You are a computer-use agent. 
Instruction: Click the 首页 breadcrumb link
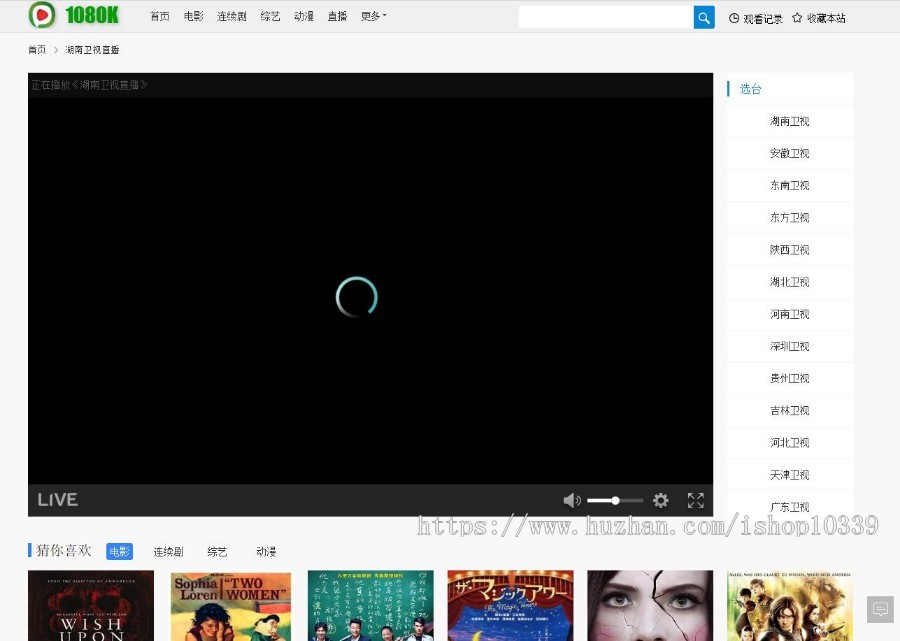tap(37, 50)
